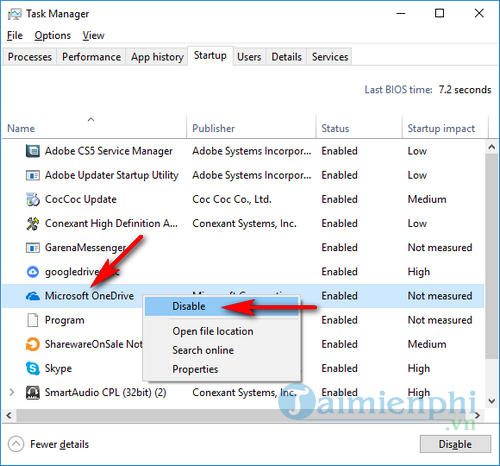The image size is (500, 466).
Task: Click the googledrivesync icon
Action: (33, 272)
